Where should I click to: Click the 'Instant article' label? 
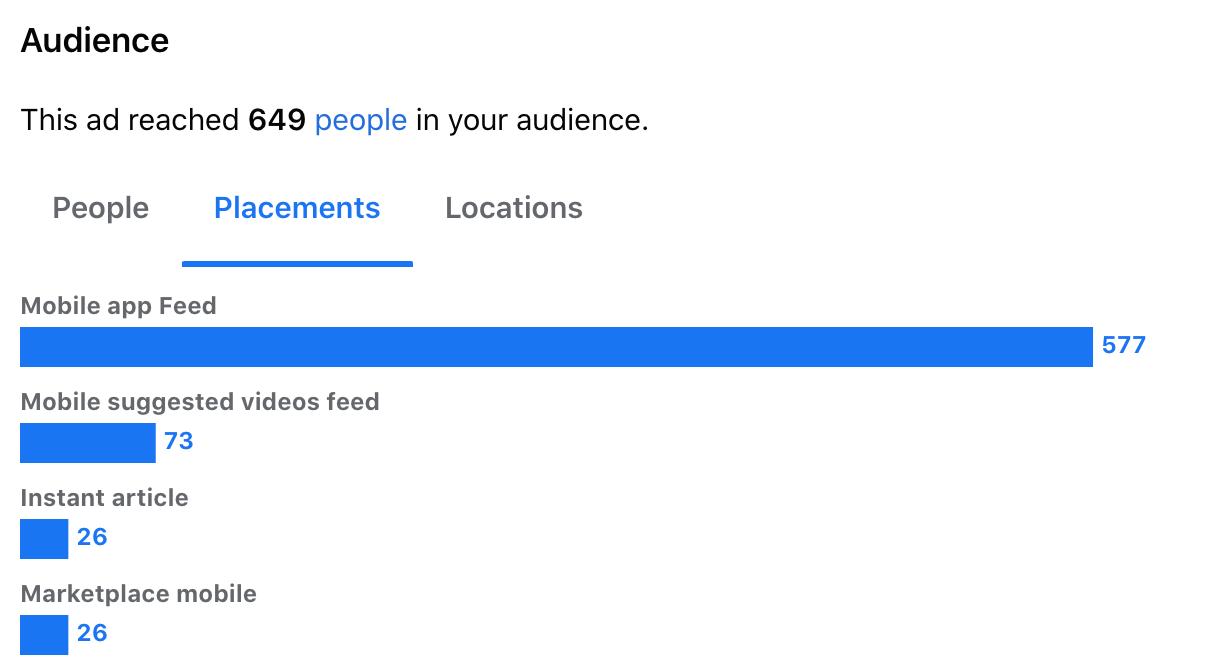coord(104,498)
